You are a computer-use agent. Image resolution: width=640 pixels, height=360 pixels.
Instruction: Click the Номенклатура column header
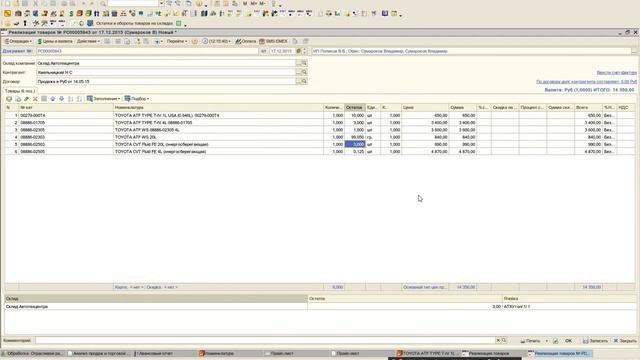click(218, 107)
